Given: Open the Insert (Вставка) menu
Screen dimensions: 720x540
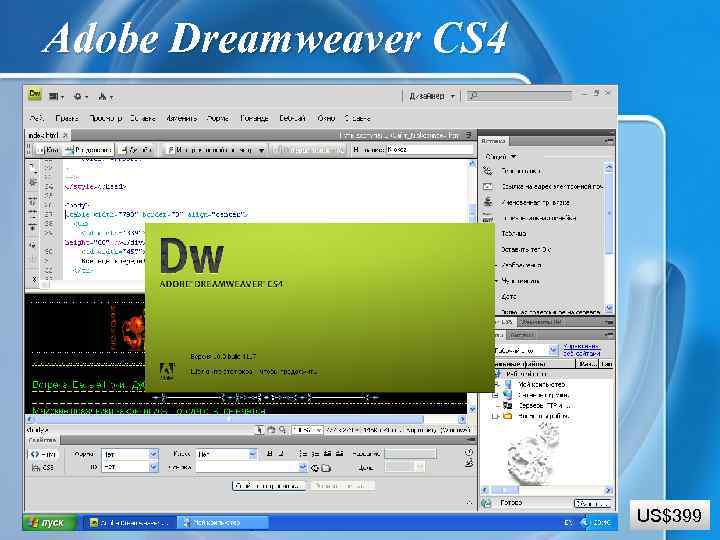Looking at the screenshot, I should [142, 118].
